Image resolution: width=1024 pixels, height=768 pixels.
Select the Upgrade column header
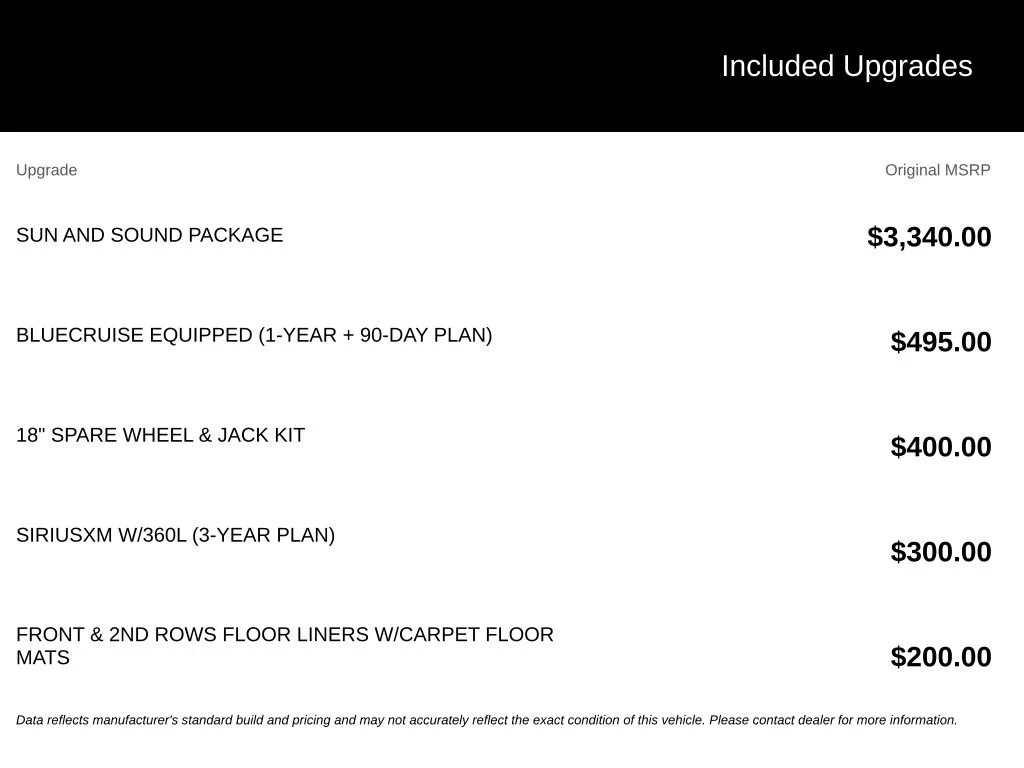pyautogui.click(x=46, y=170)
